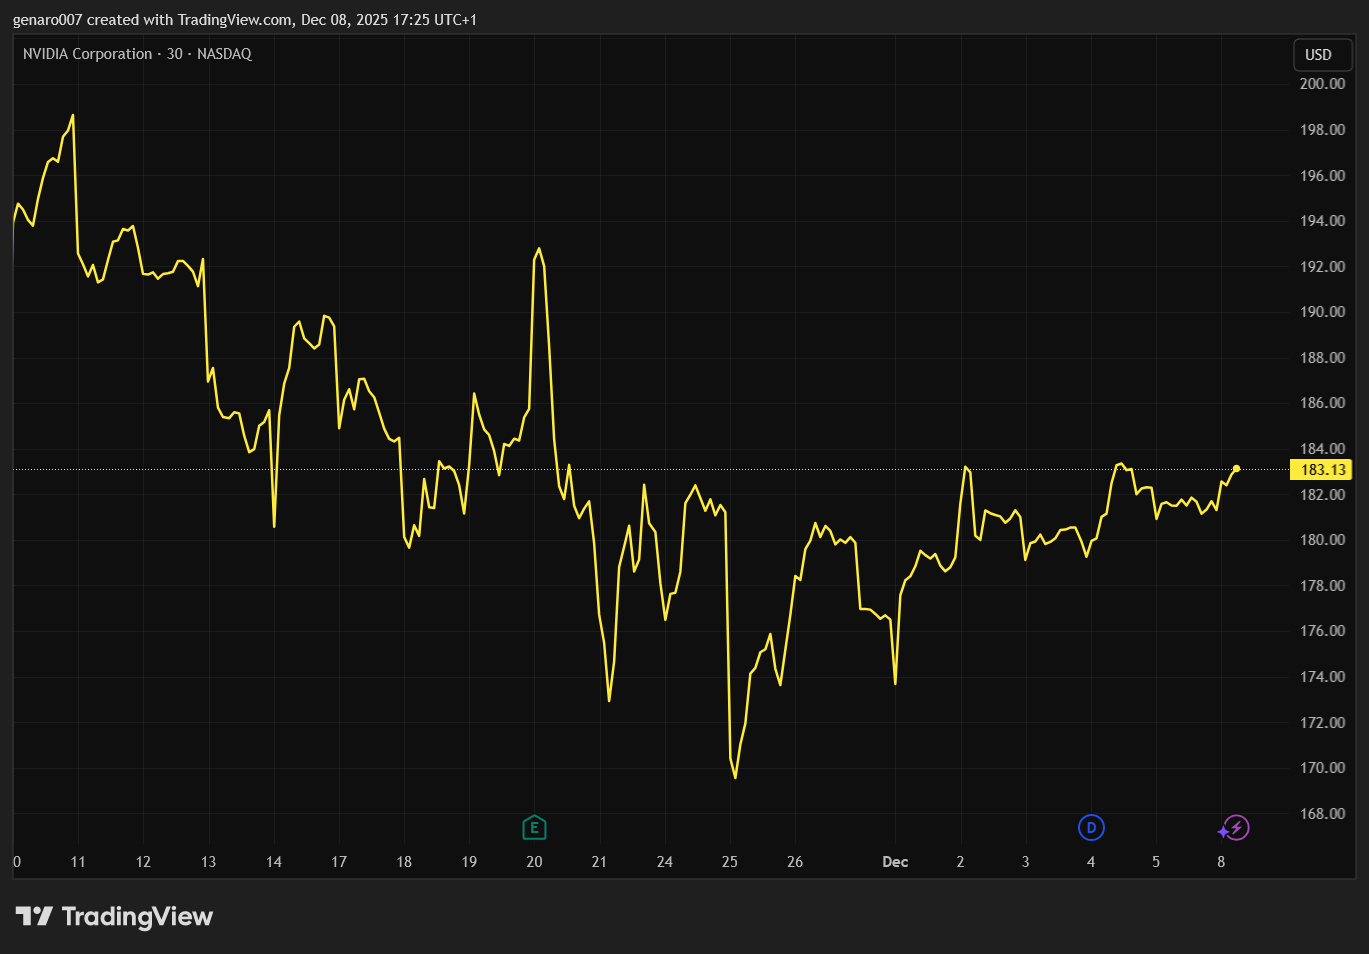Viewport: 1369px width, 954px height.
Task: Click the TradingView wordmark text
Action: pyautogui.click(x=137, y=917)
